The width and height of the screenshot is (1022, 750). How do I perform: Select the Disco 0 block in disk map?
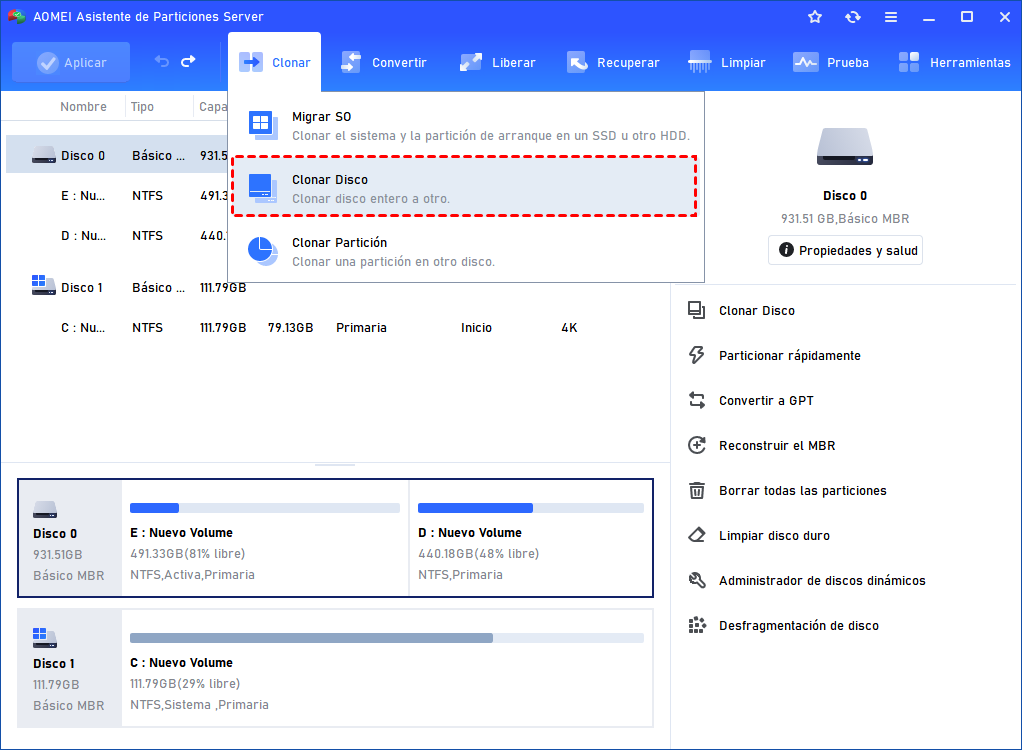point(70,538)
